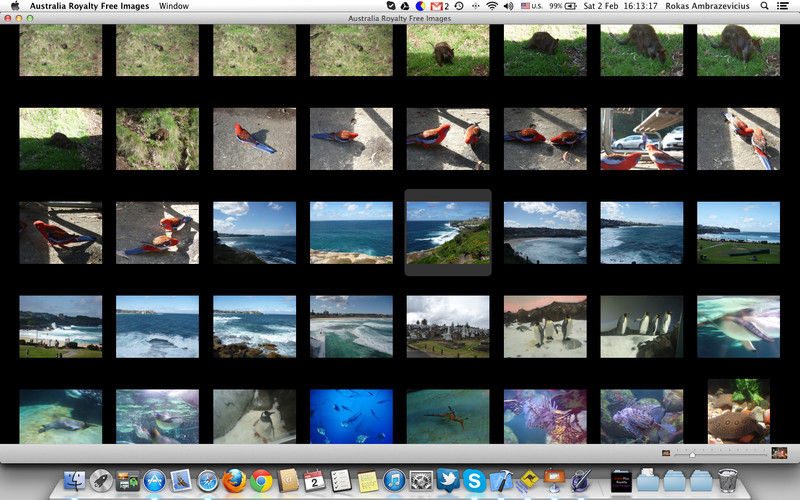Screen dimensions: 800x500
Task: Click Time Machine menu bar icon
Action: point(459,6)
